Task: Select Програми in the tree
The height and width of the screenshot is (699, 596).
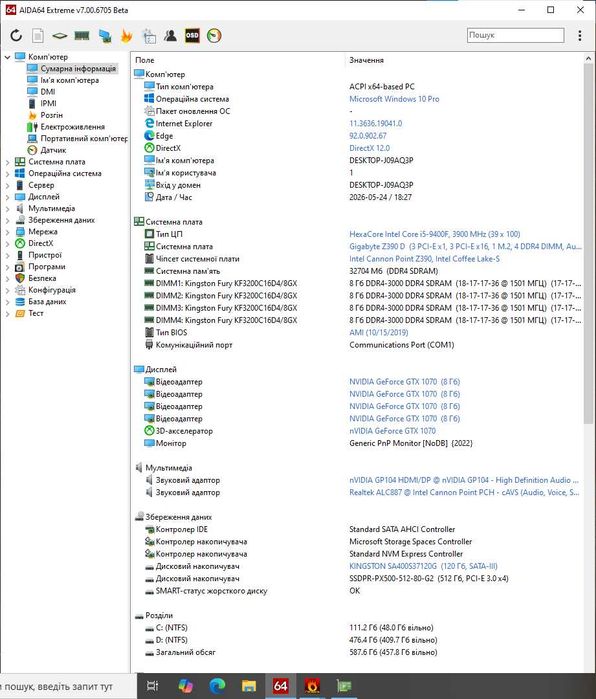Action: [x=47, y=267]
